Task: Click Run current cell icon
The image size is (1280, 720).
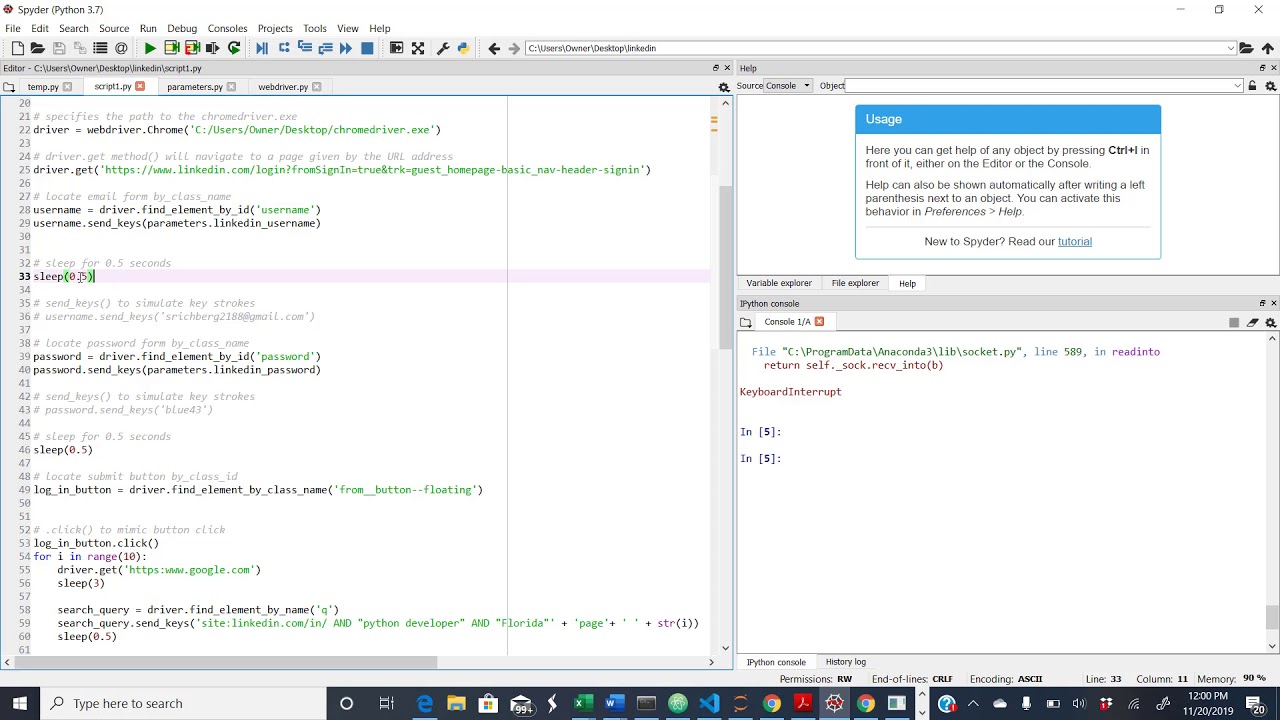Action: (x=172, y=48)
